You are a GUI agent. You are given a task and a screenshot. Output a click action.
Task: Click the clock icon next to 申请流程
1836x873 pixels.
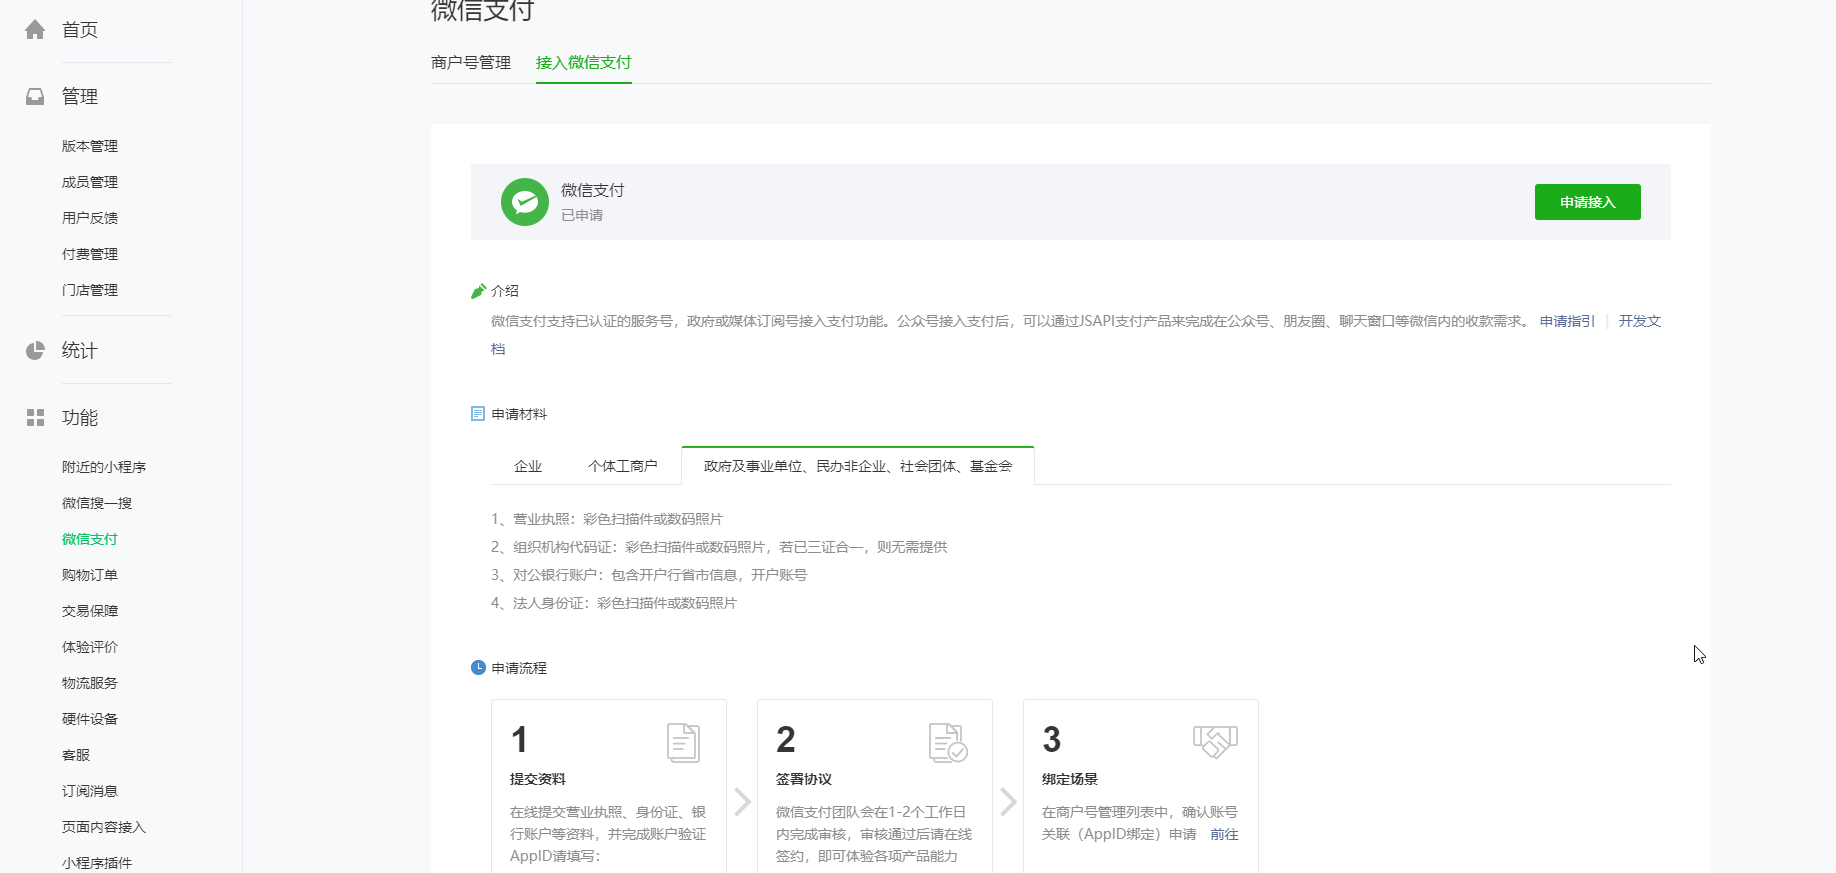pyautogui.click(x=478, y=668)
